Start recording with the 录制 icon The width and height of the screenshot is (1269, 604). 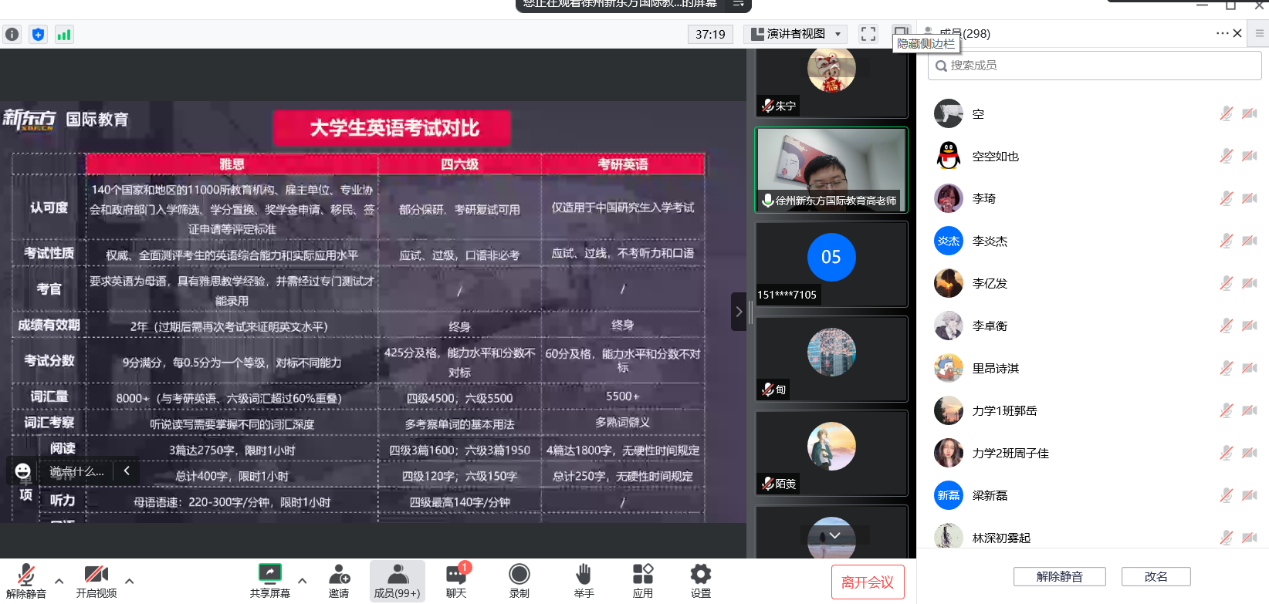(519, 580)
